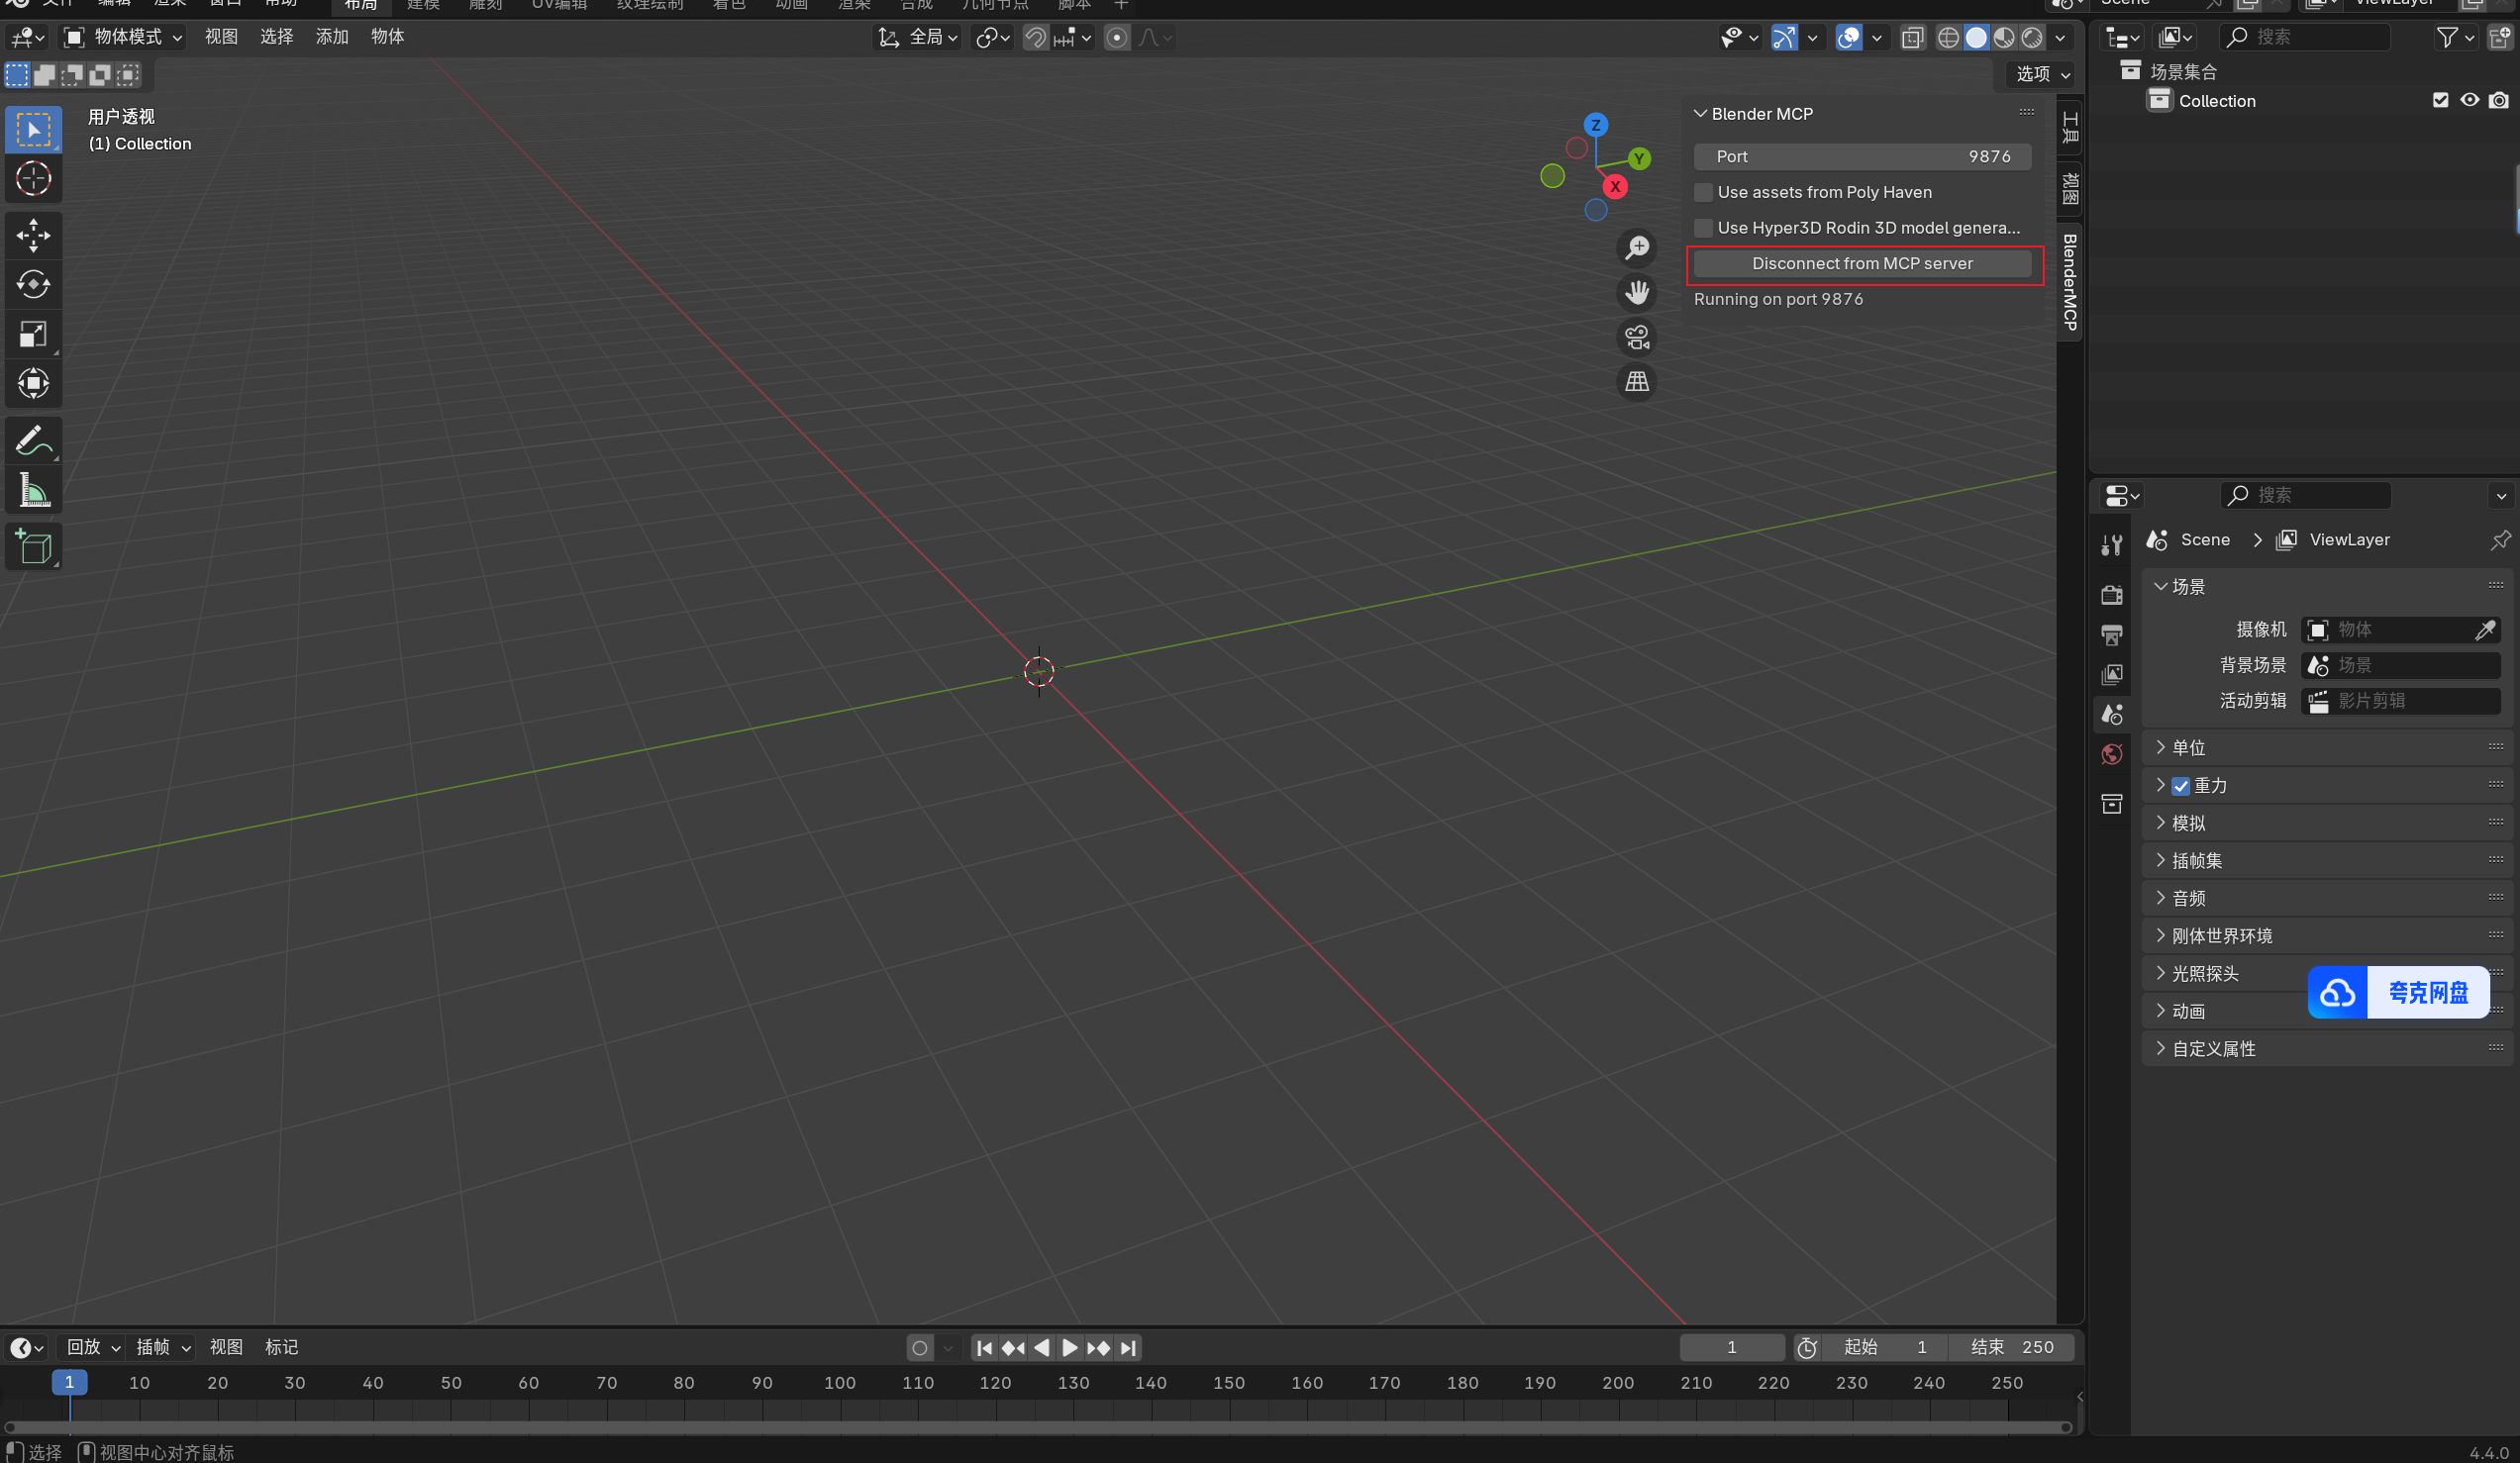Activate the 3D Cursor tool

point(33,179)
